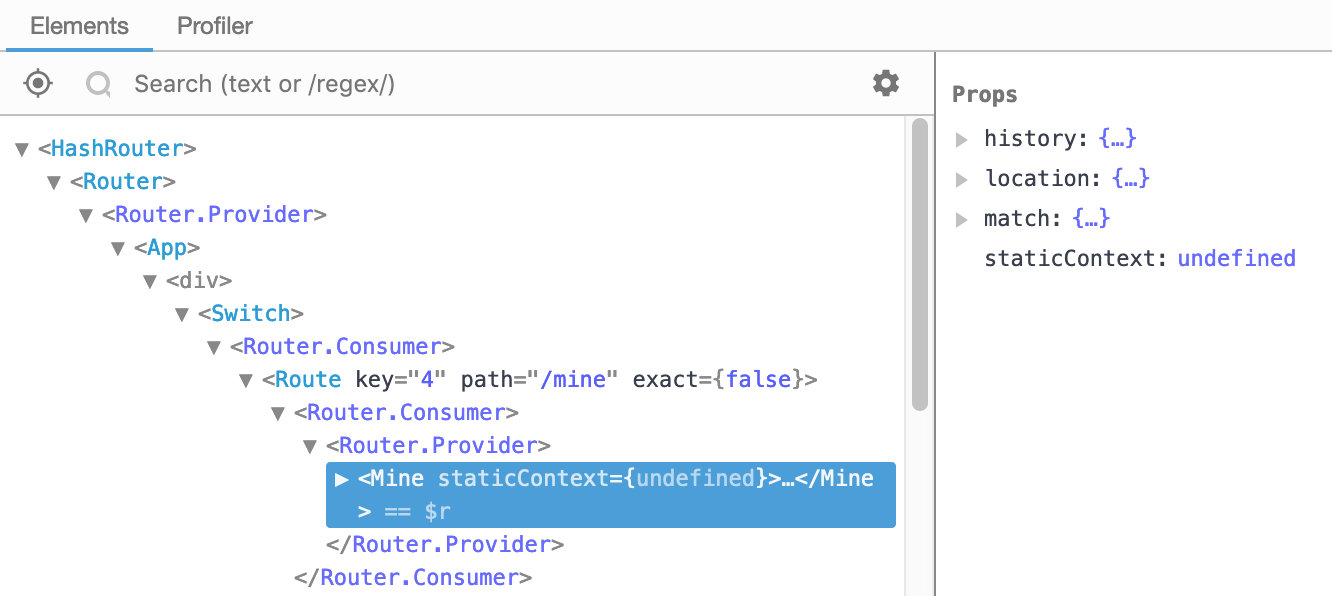
Task: Expand the history prop
Action: [962, 139]
